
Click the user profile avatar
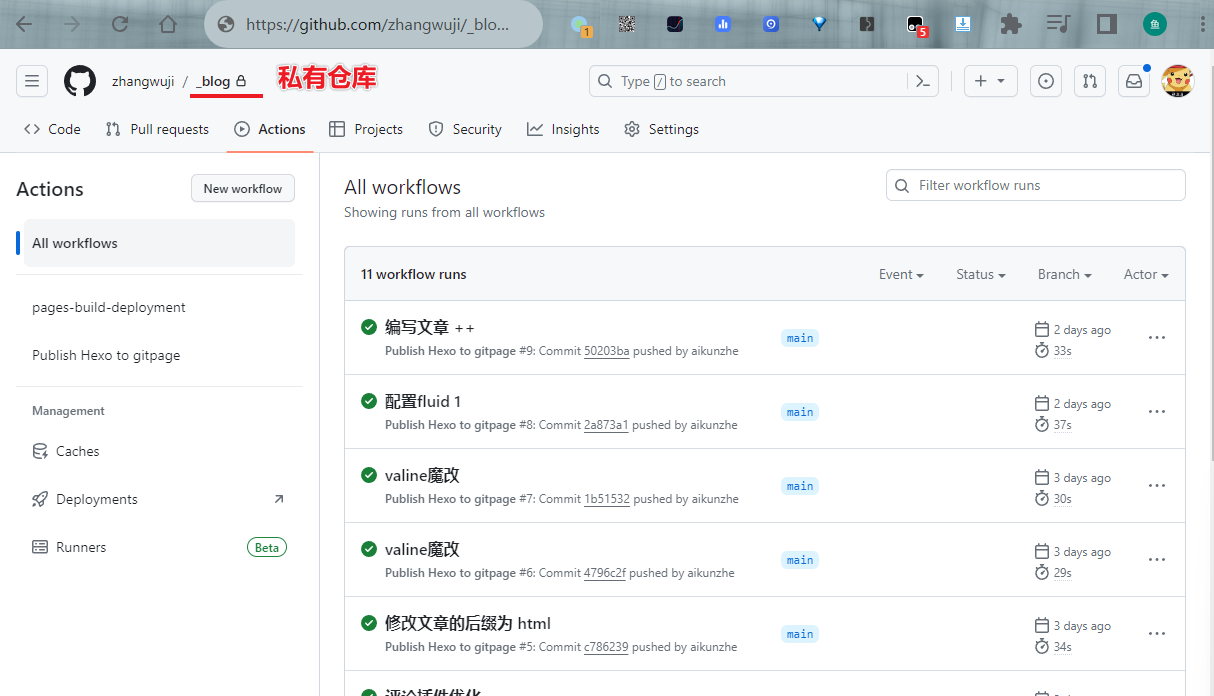[1177, 81]
